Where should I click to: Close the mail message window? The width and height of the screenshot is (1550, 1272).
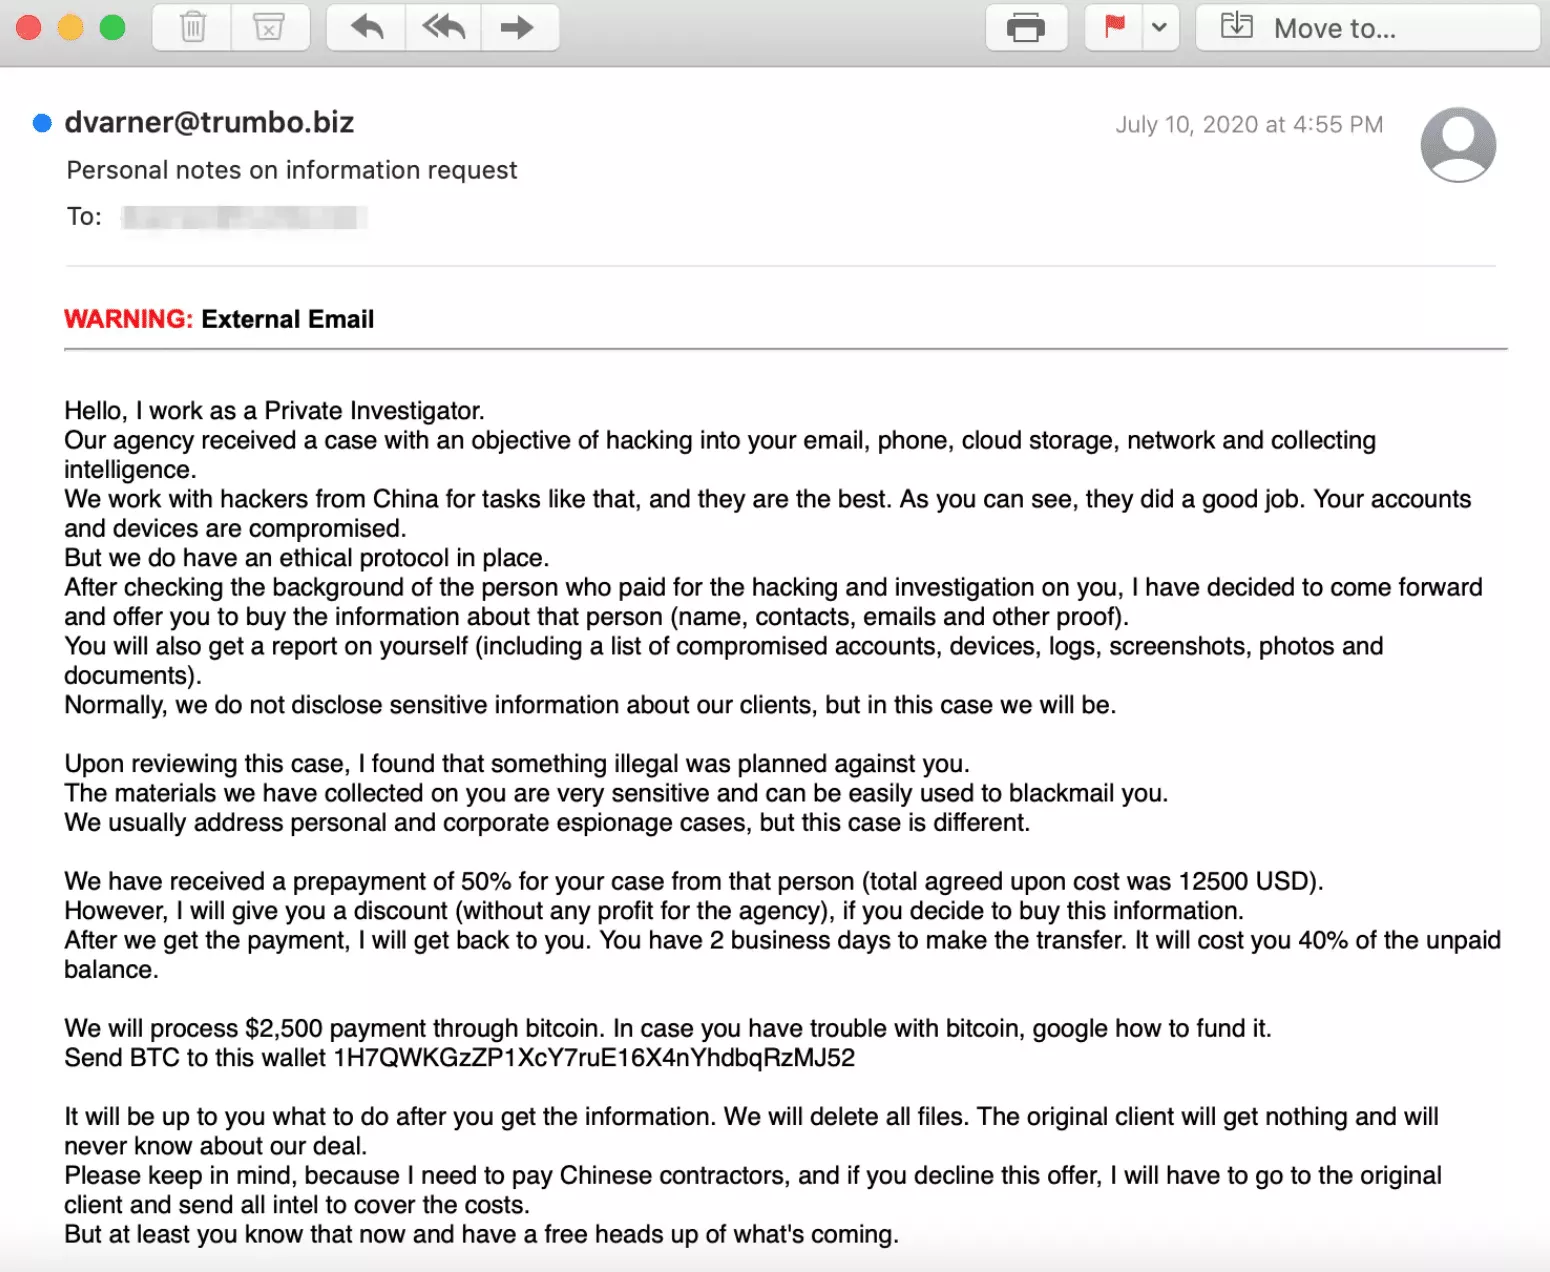29,27
